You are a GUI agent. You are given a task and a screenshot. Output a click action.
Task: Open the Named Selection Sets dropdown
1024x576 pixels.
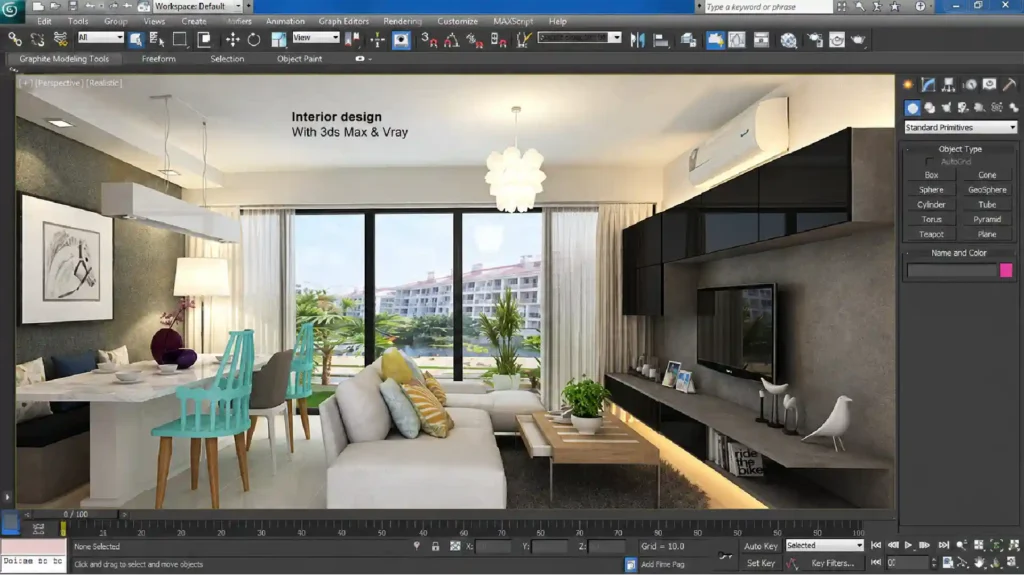tap(579, 38)
